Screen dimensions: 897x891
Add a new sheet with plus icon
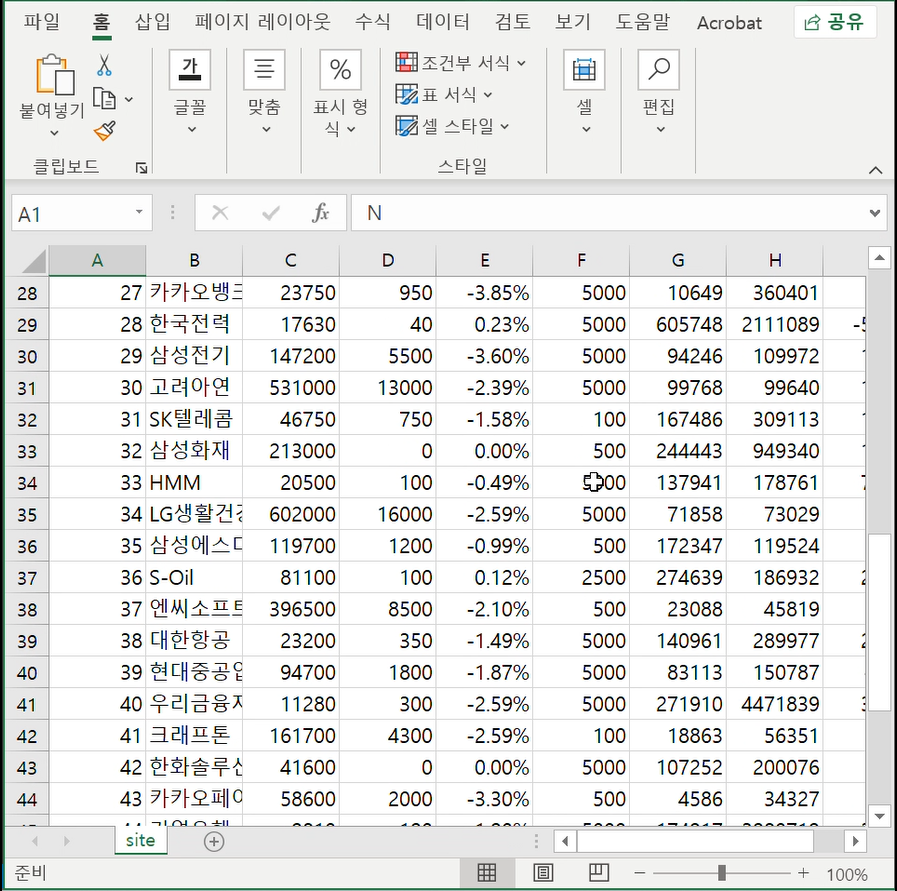[x=214, y=841]
